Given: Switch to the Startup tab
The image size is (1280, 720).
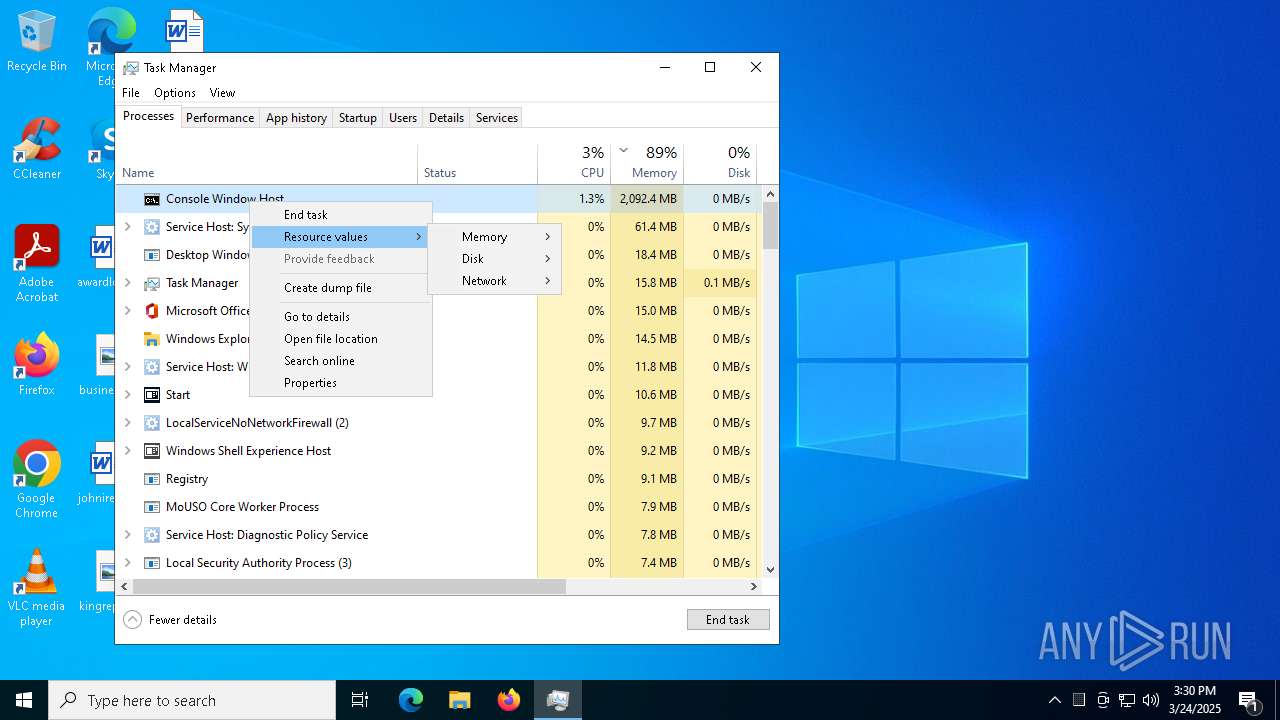Looking at the screenshot, I should [x=357, y=118].
